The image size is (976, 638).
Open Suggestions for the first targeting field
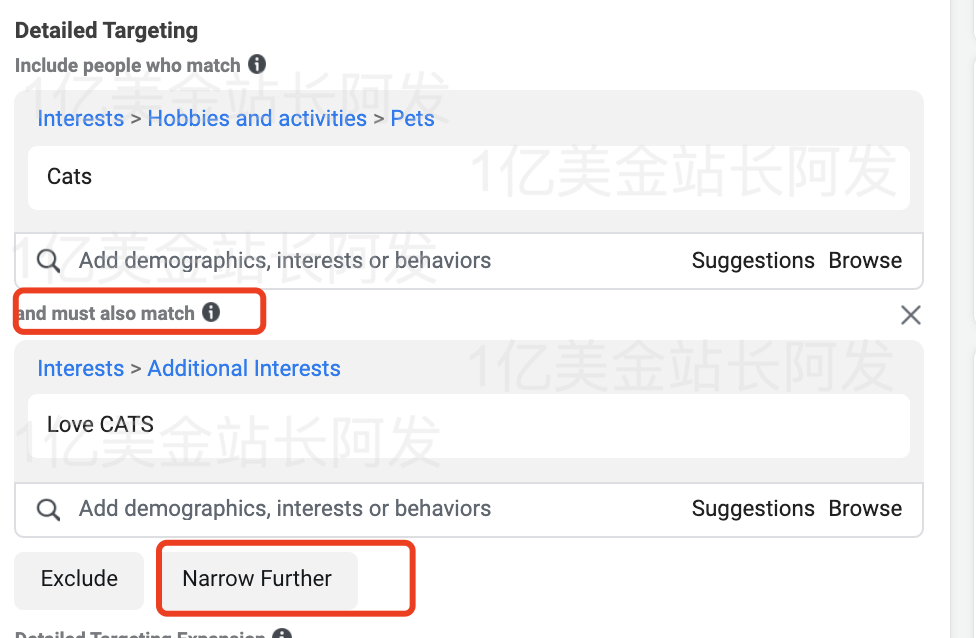(x=753, y=260)
